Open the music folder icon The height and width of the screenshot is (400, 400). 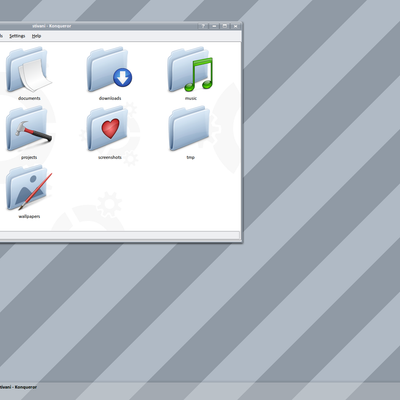point(190,70)
